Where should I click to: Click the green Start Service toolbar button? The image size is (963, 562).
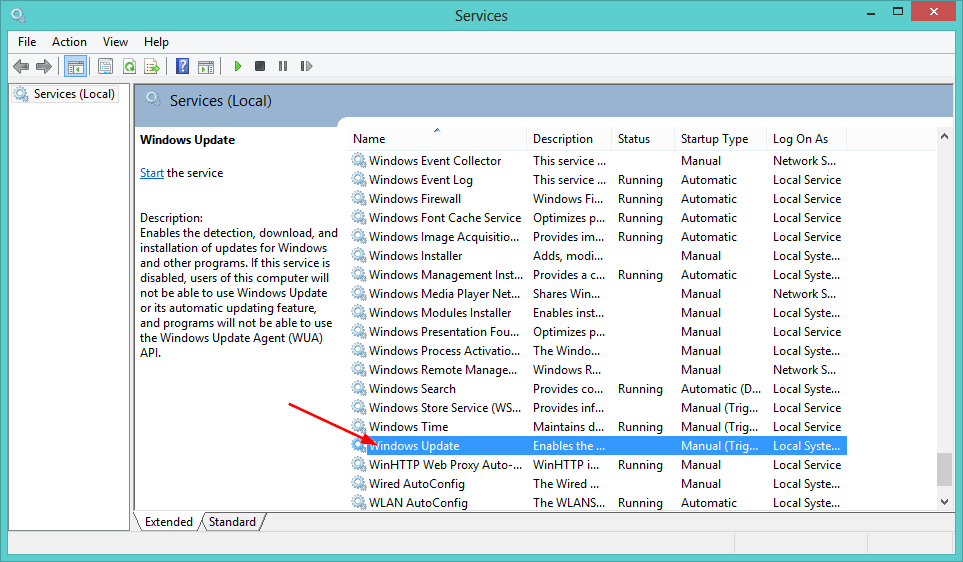238,67
